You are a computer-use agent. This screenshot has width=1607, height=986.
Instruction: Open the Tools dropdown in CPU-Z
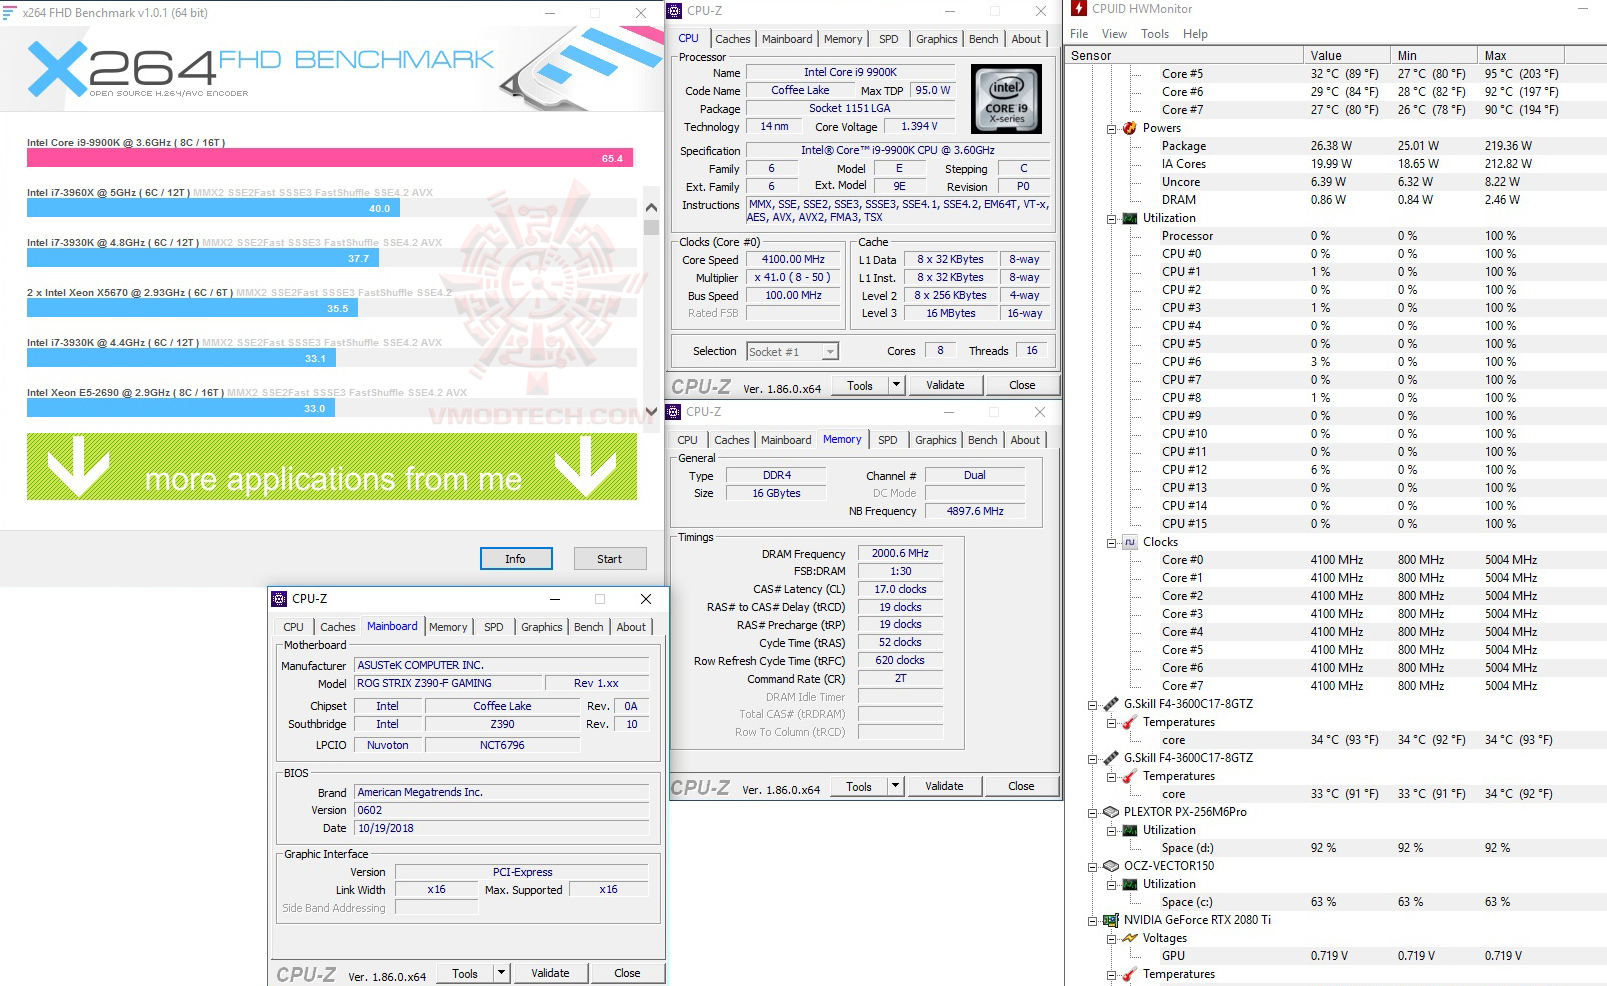tap(896, 385)
